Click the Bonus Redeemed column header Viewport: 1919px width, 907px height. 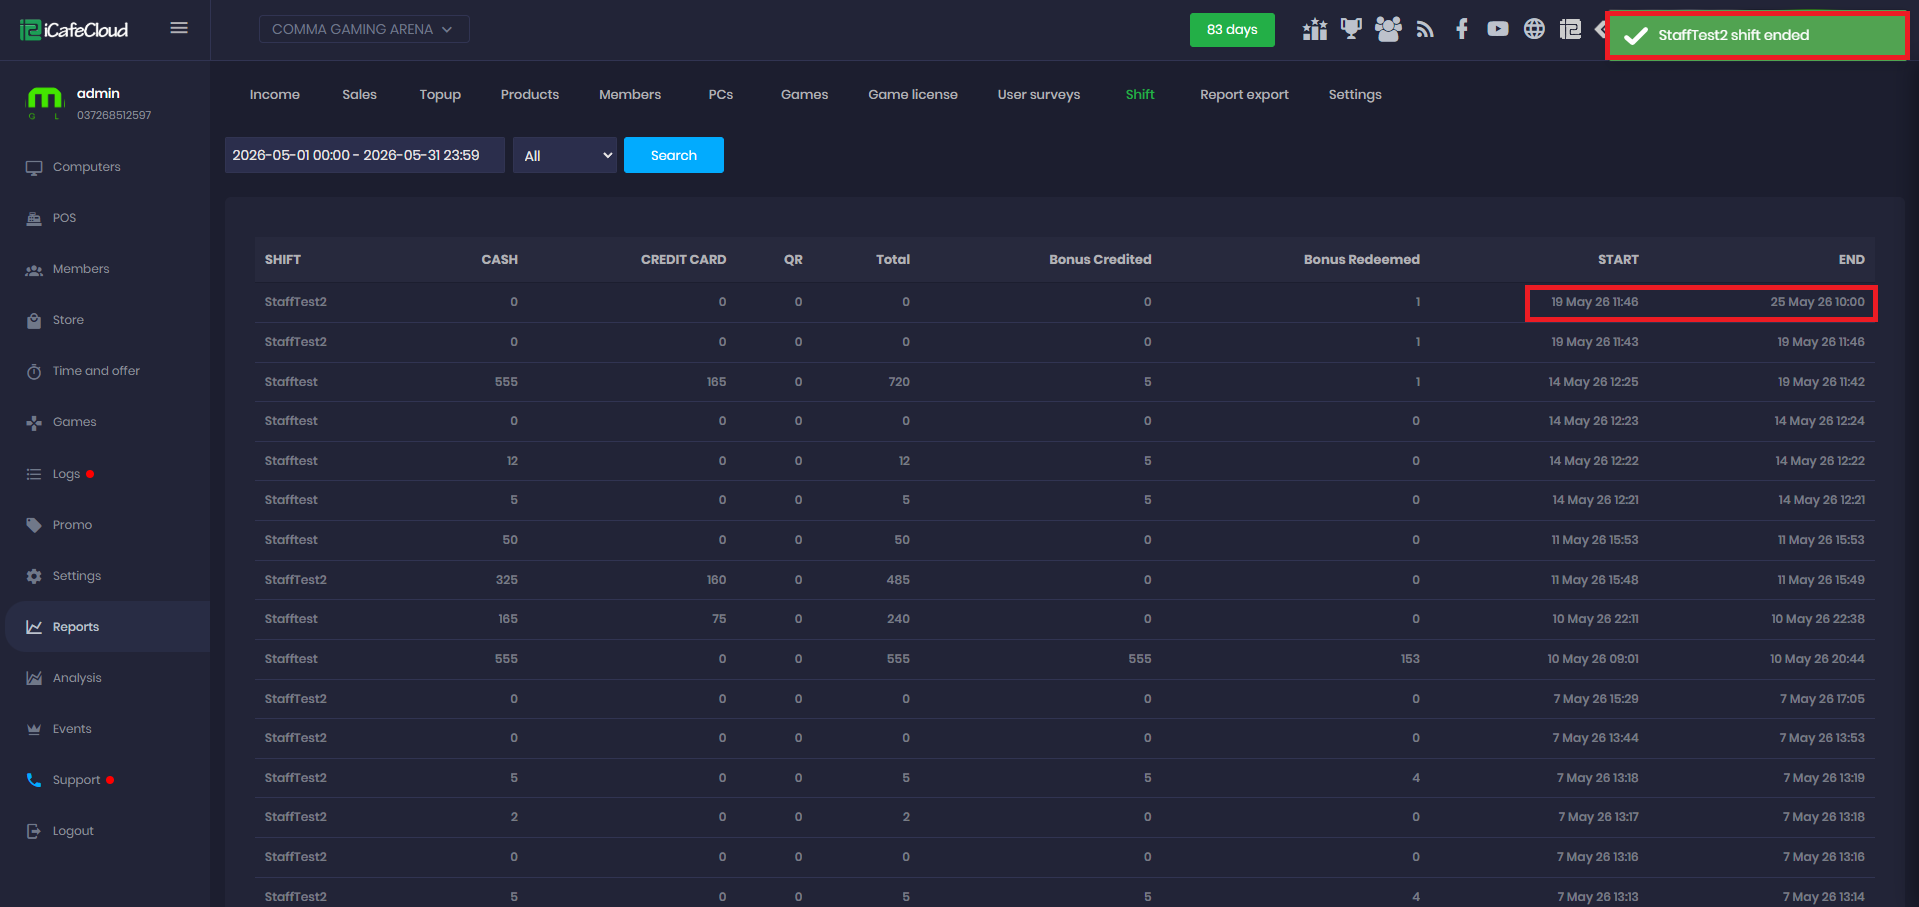click(x=1362, y=259)
